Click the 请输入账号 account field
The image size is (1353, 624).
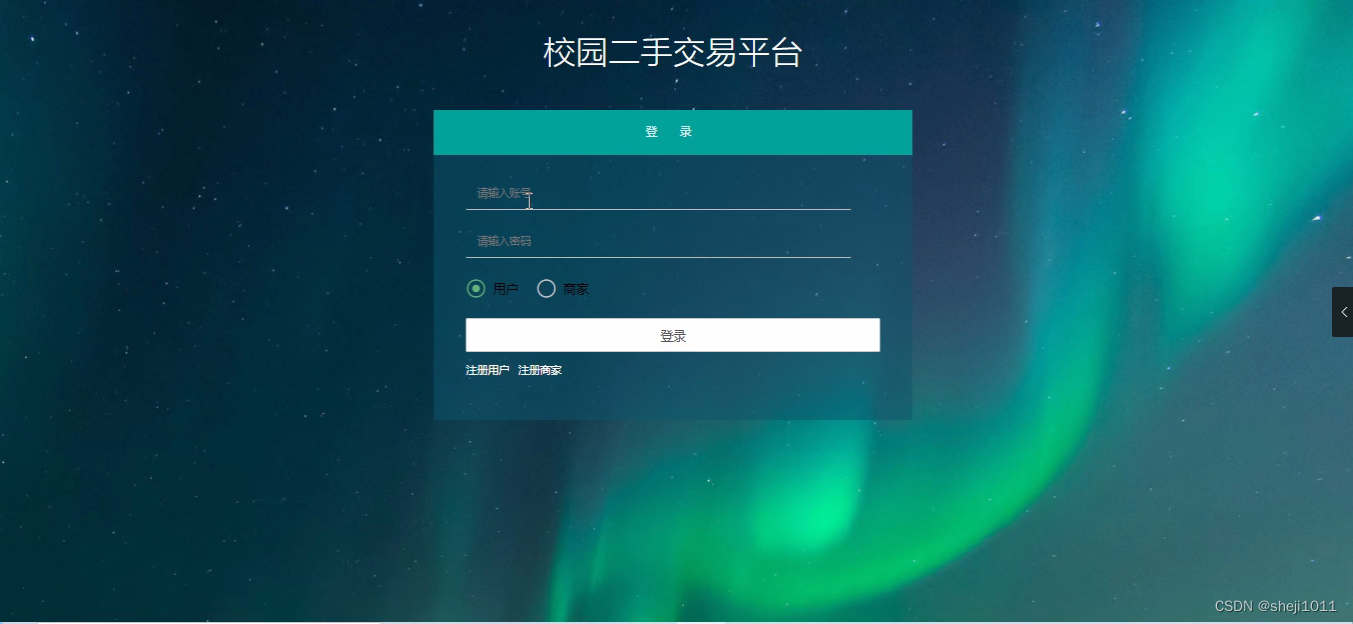658,193
